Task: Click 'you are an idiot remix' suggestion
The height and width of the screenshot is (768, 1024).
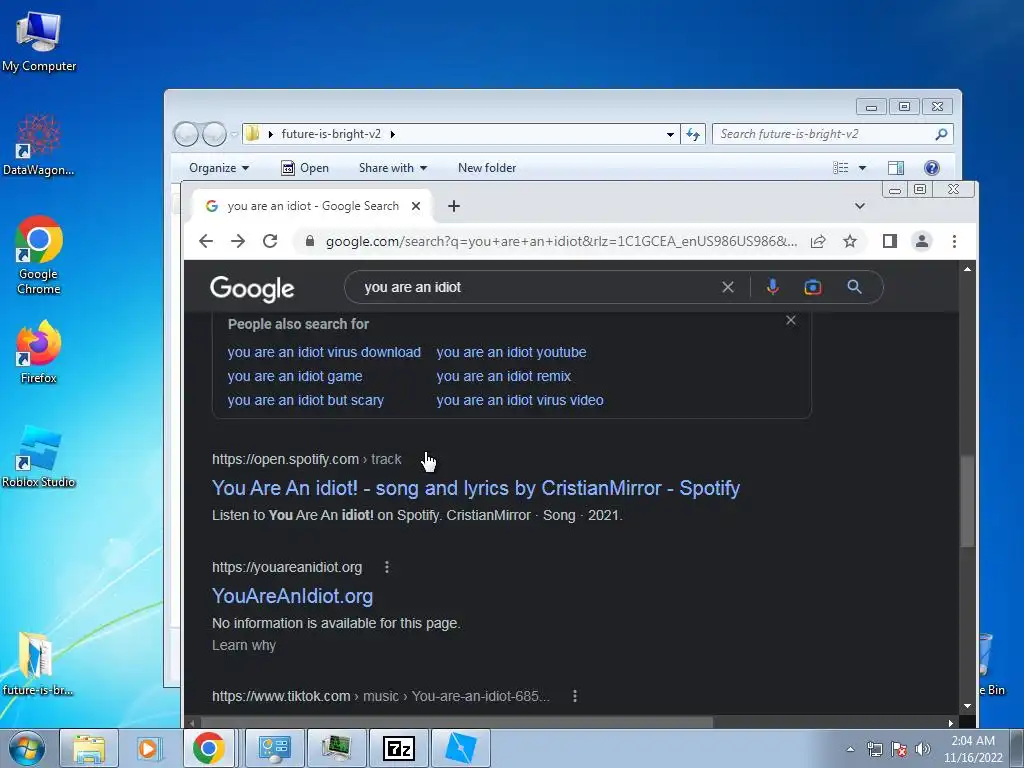Action: [504, 376]
